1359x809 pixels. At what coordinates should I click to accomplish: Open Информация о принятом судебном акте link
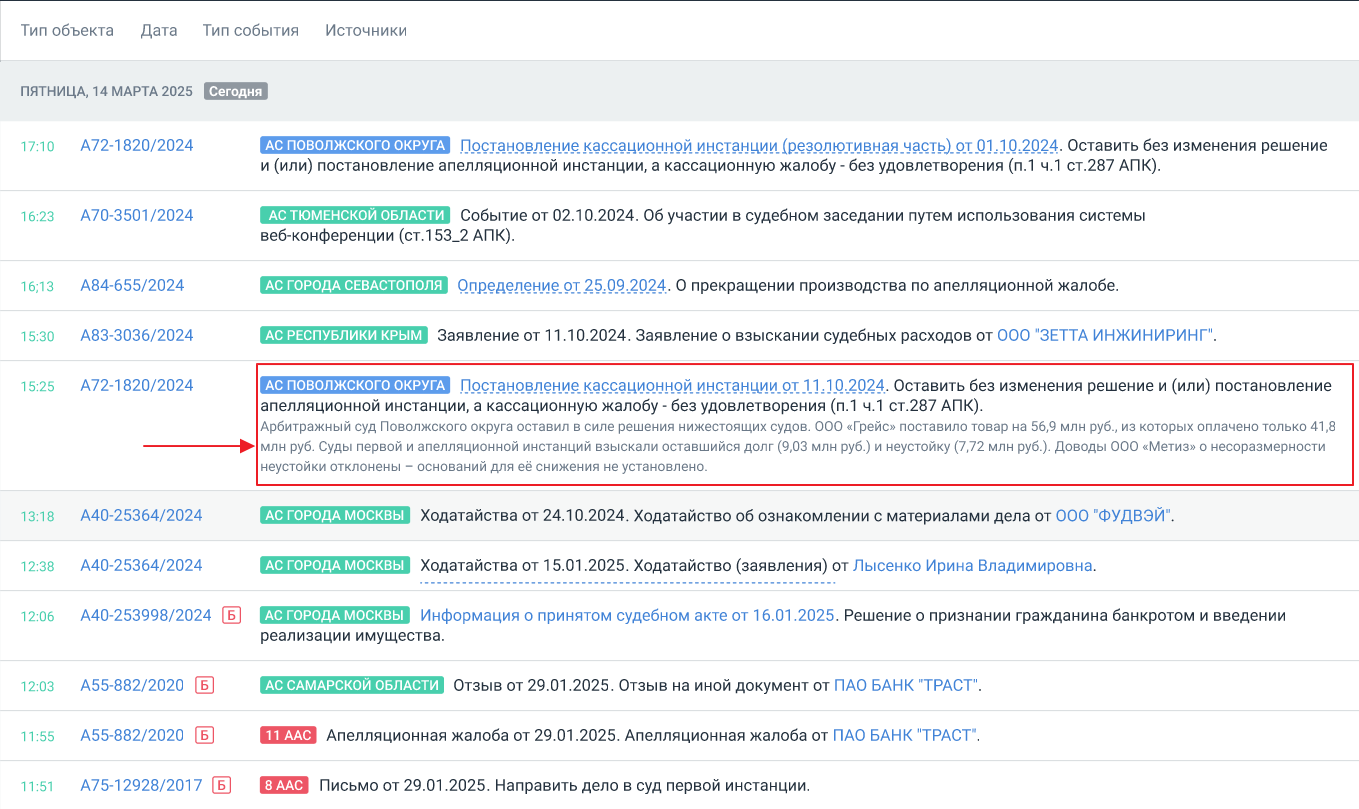point(626,615)
